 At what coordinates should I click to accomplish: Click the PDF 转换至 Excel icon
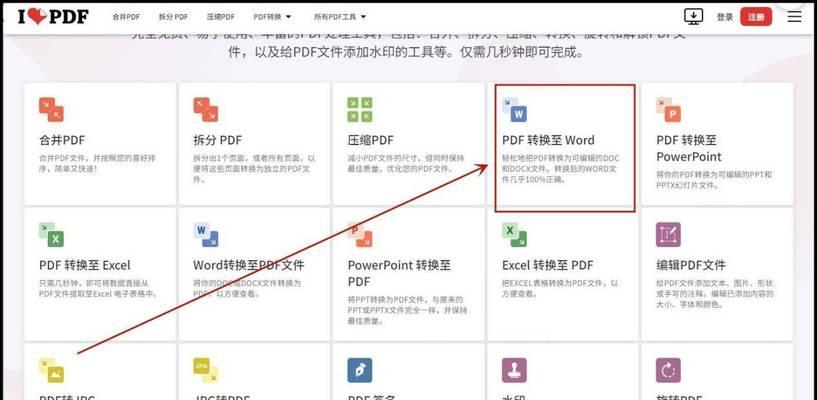51,234
